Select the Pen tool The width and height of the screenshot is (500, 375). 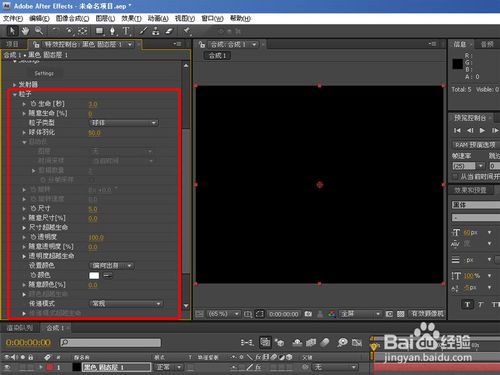(113, 31)
